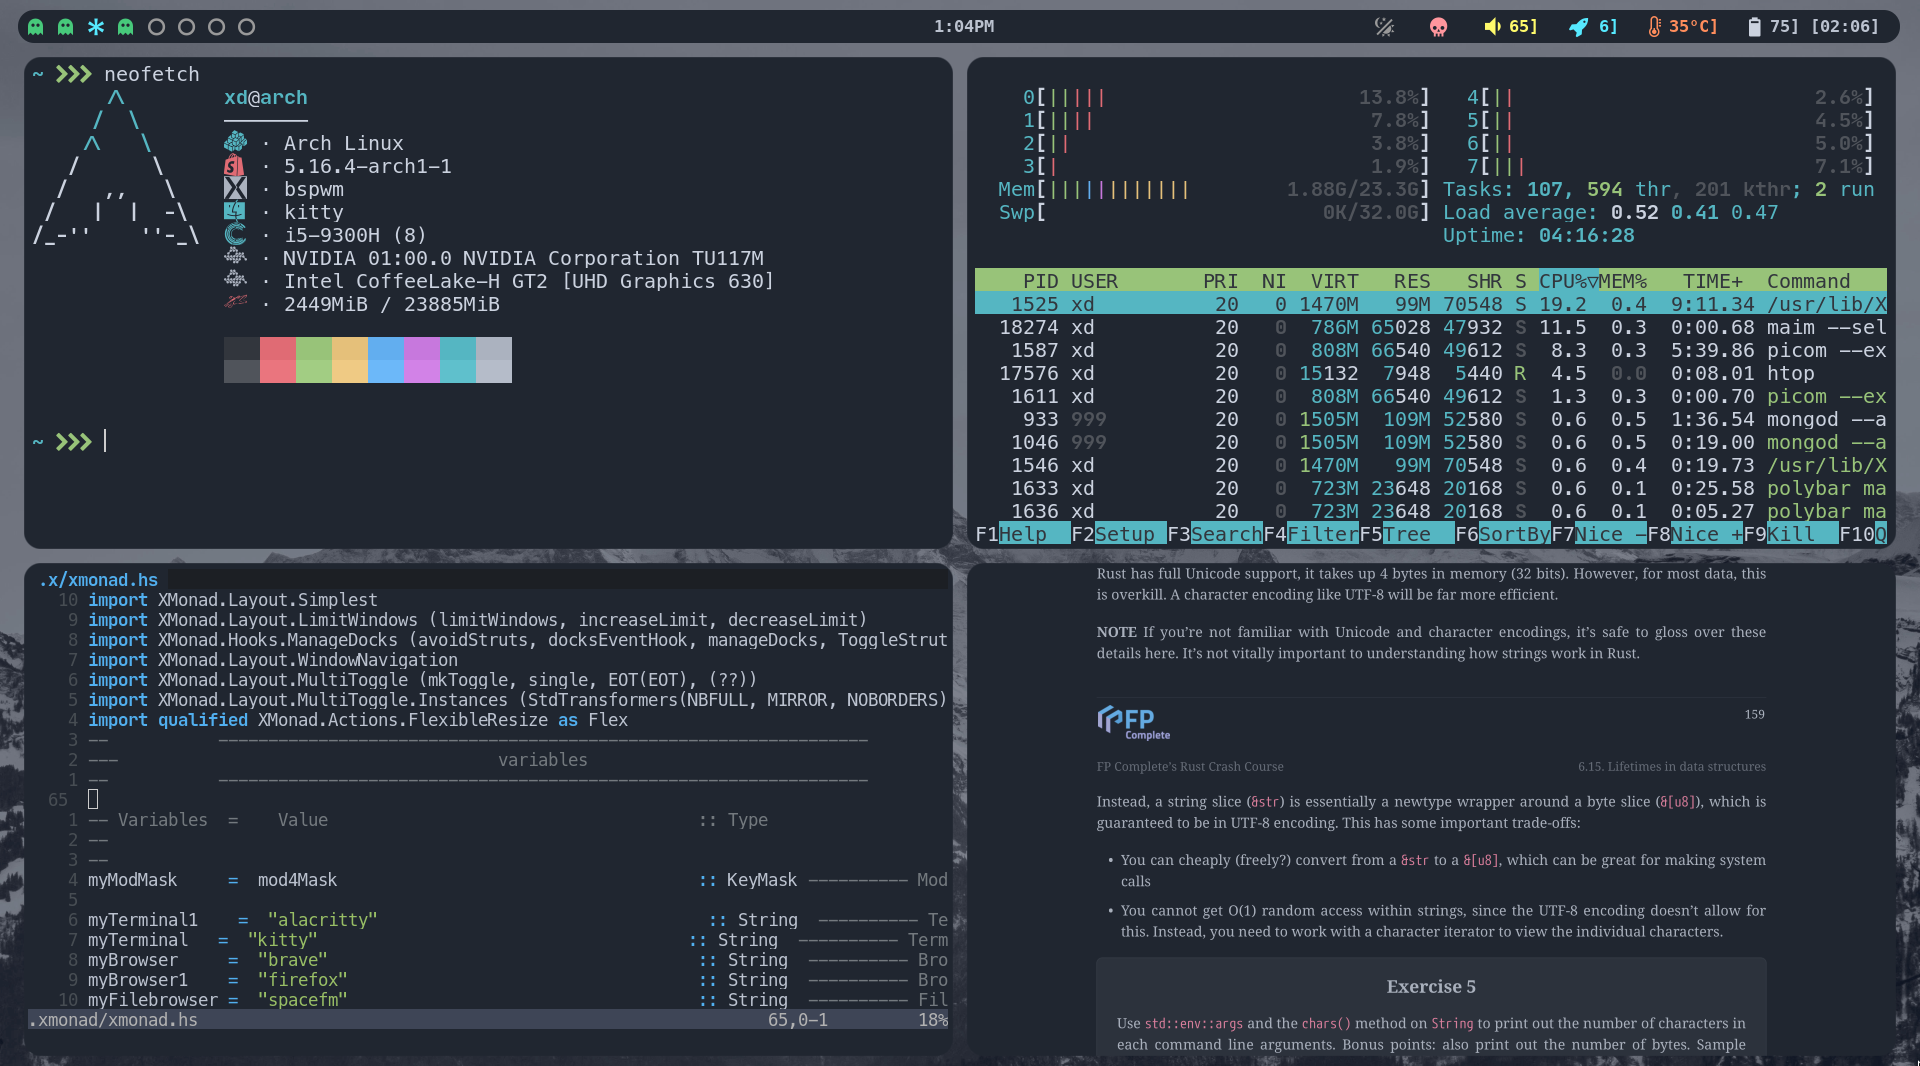Click F3 Search in htop
The image size is (1920, 1066).
click(1215, 534)
